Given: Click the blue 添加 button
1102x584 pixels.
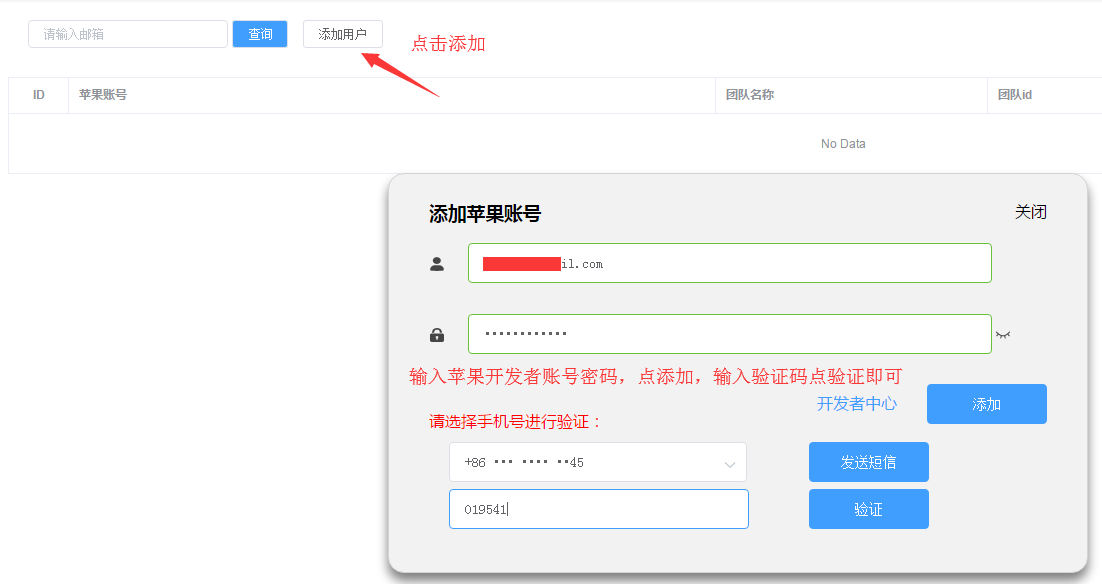Looking at the screenshot, I should pyautogui.click(x=987, y=404).
